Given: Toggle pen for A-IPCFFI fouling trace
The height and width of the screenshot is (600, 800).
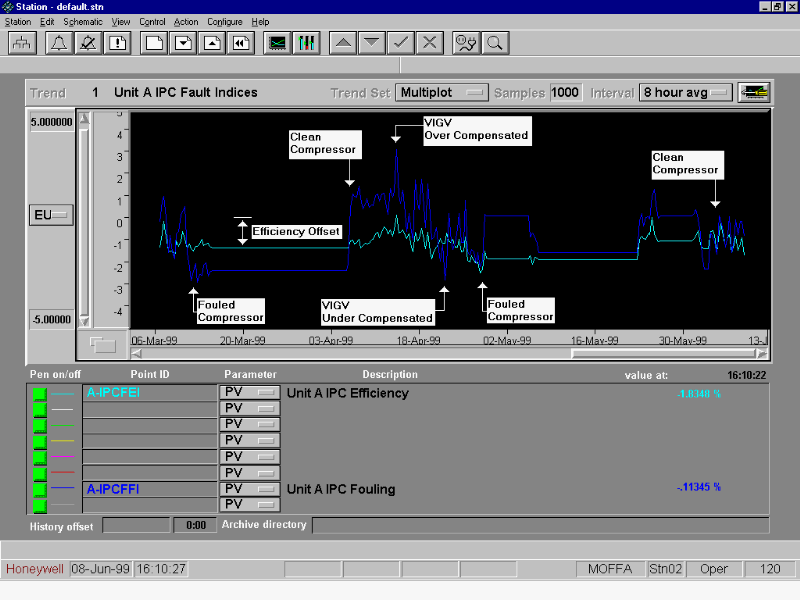Looking at the screenshot, I should click(x=40, y=489).
